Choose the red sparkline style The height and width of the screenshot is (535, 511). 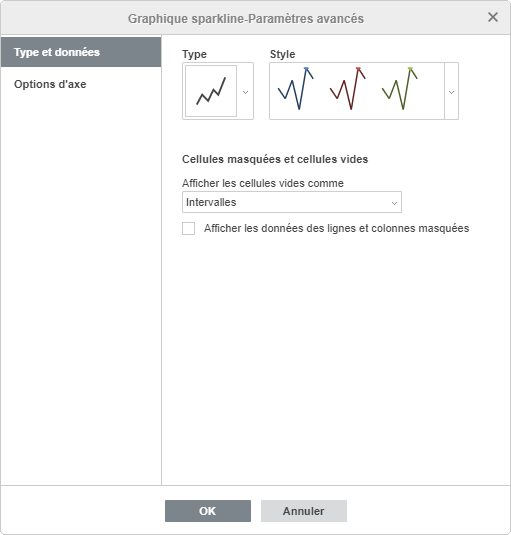point(348,89)
